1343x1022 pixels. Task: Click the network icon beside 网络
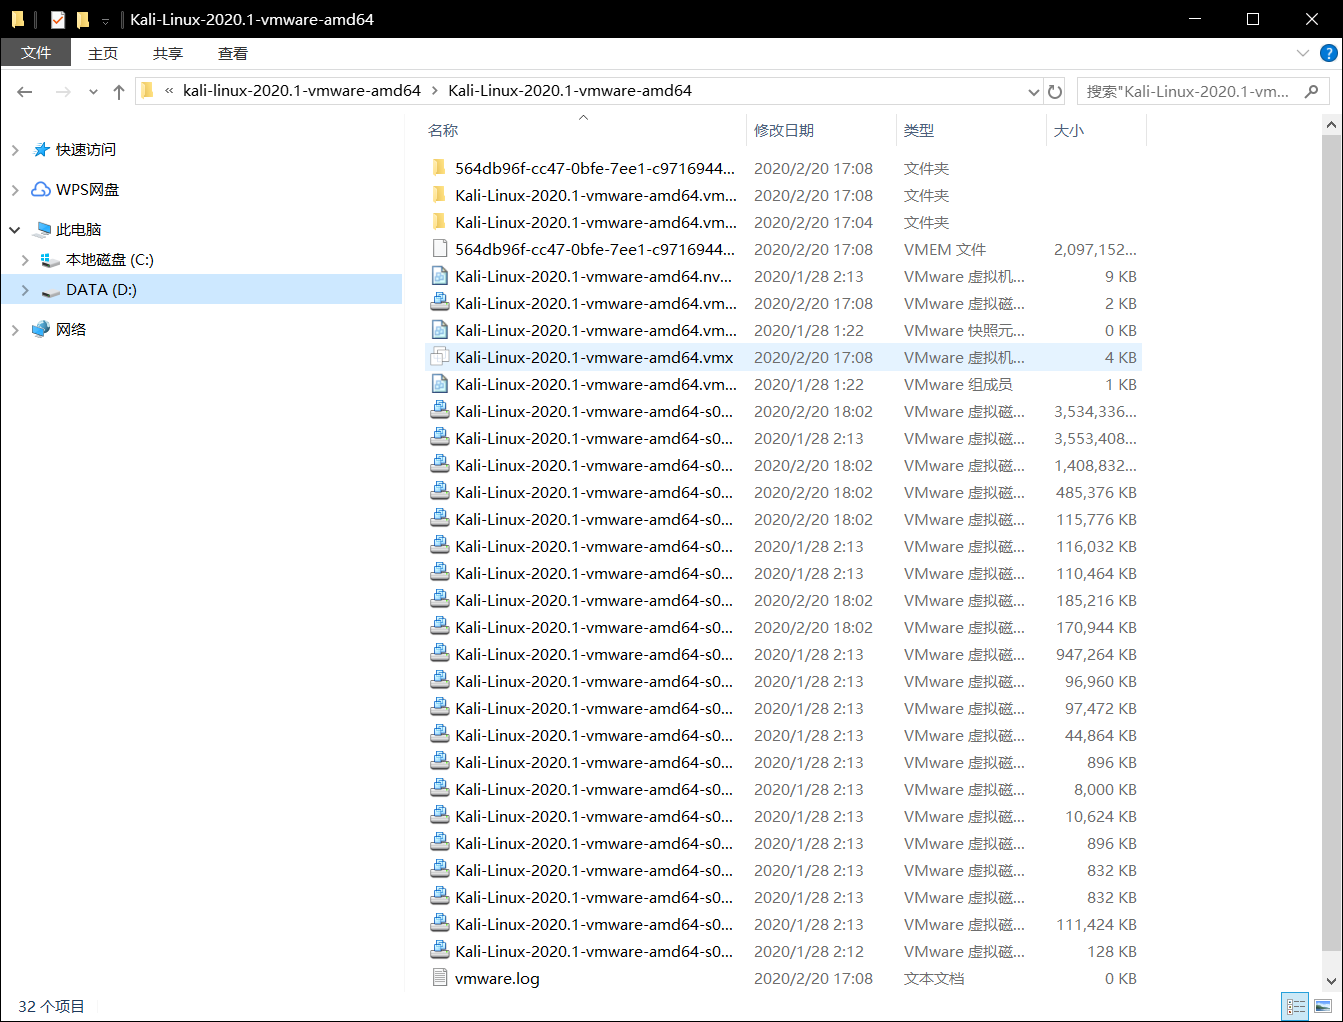tap(41, 329)
